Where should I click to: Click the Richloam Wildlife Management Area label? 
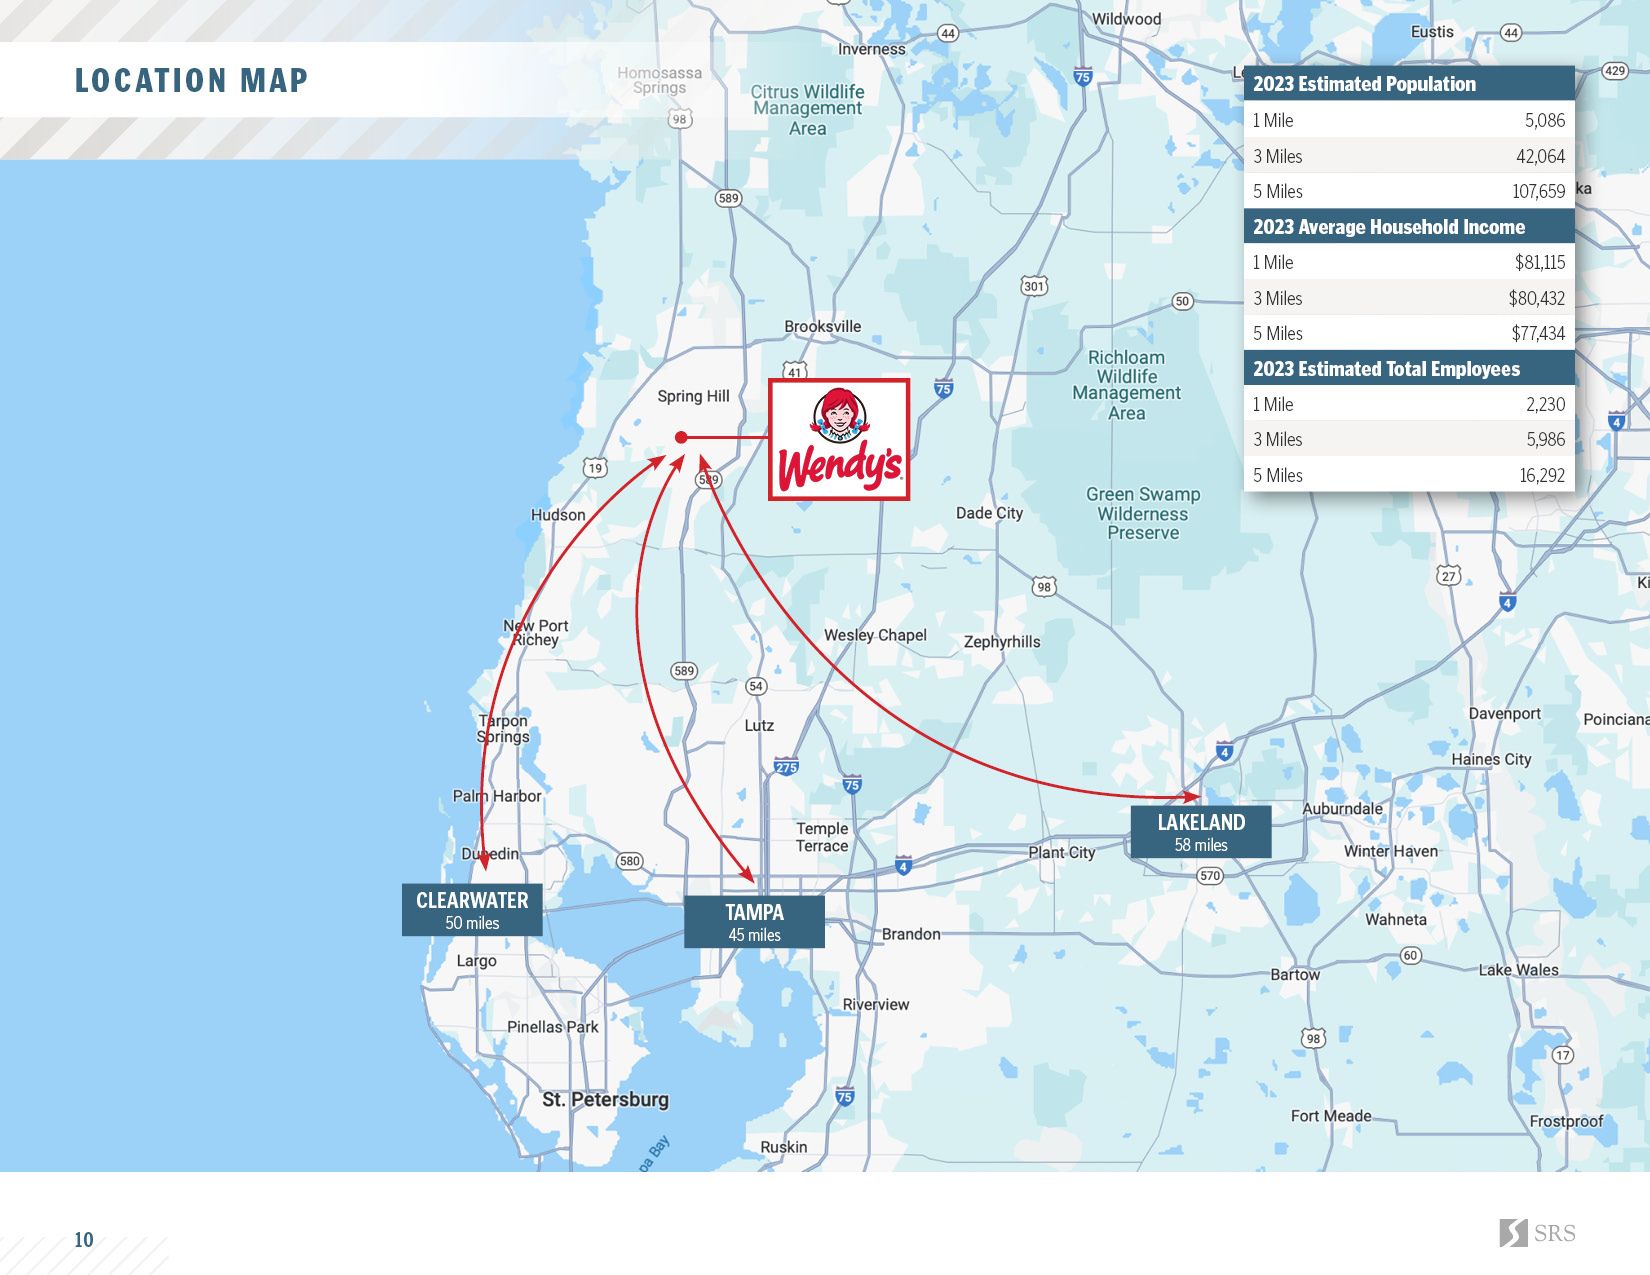(x=1126, y=385)
